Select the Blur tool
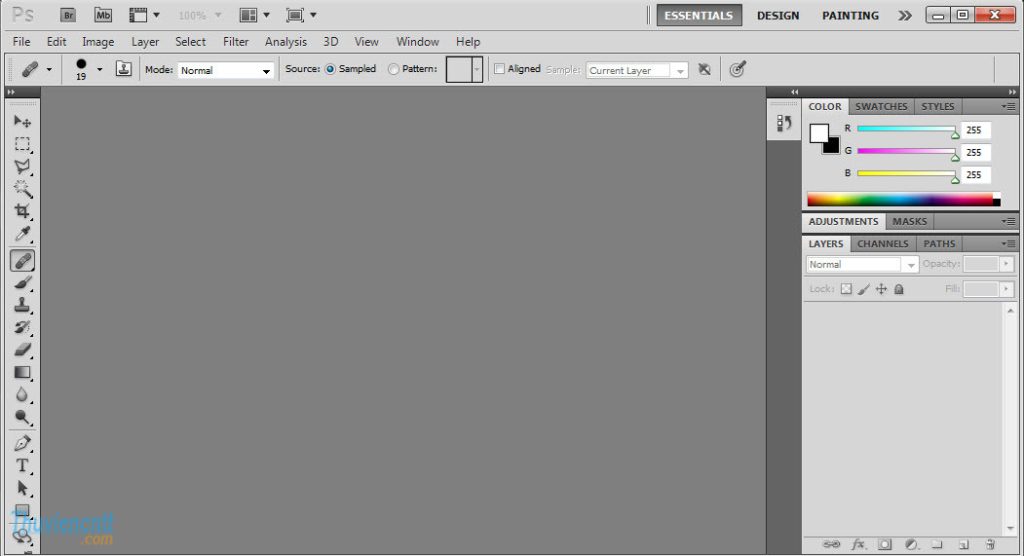Viewport: 1024px width, 556px height. tap(22, 395)
